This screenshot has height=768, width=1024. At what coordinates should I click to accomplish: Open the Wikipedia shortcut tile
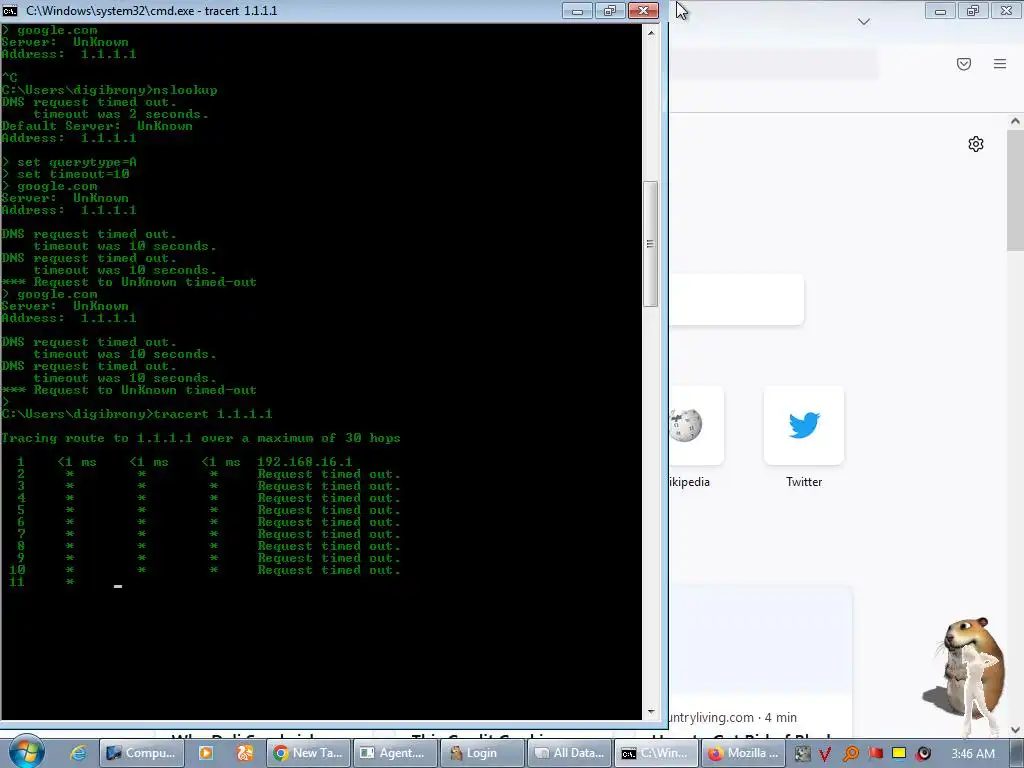(696, 425)
